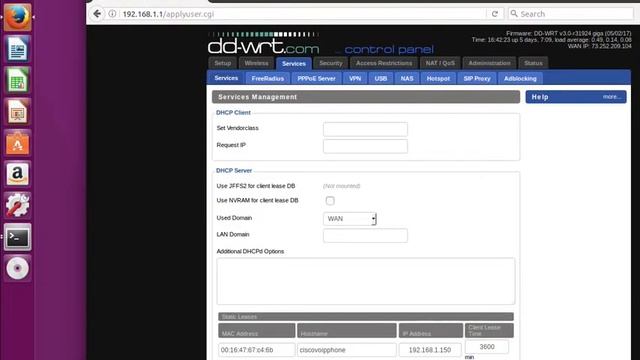
Task: Open System Settings wrench-and-gear icon
Action: [x=18, y=206]
